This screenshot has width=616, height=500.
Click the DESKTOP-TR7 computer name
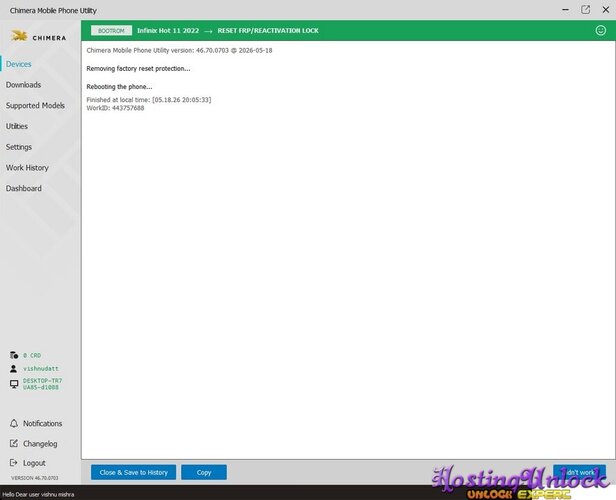(x=42, y=384)
